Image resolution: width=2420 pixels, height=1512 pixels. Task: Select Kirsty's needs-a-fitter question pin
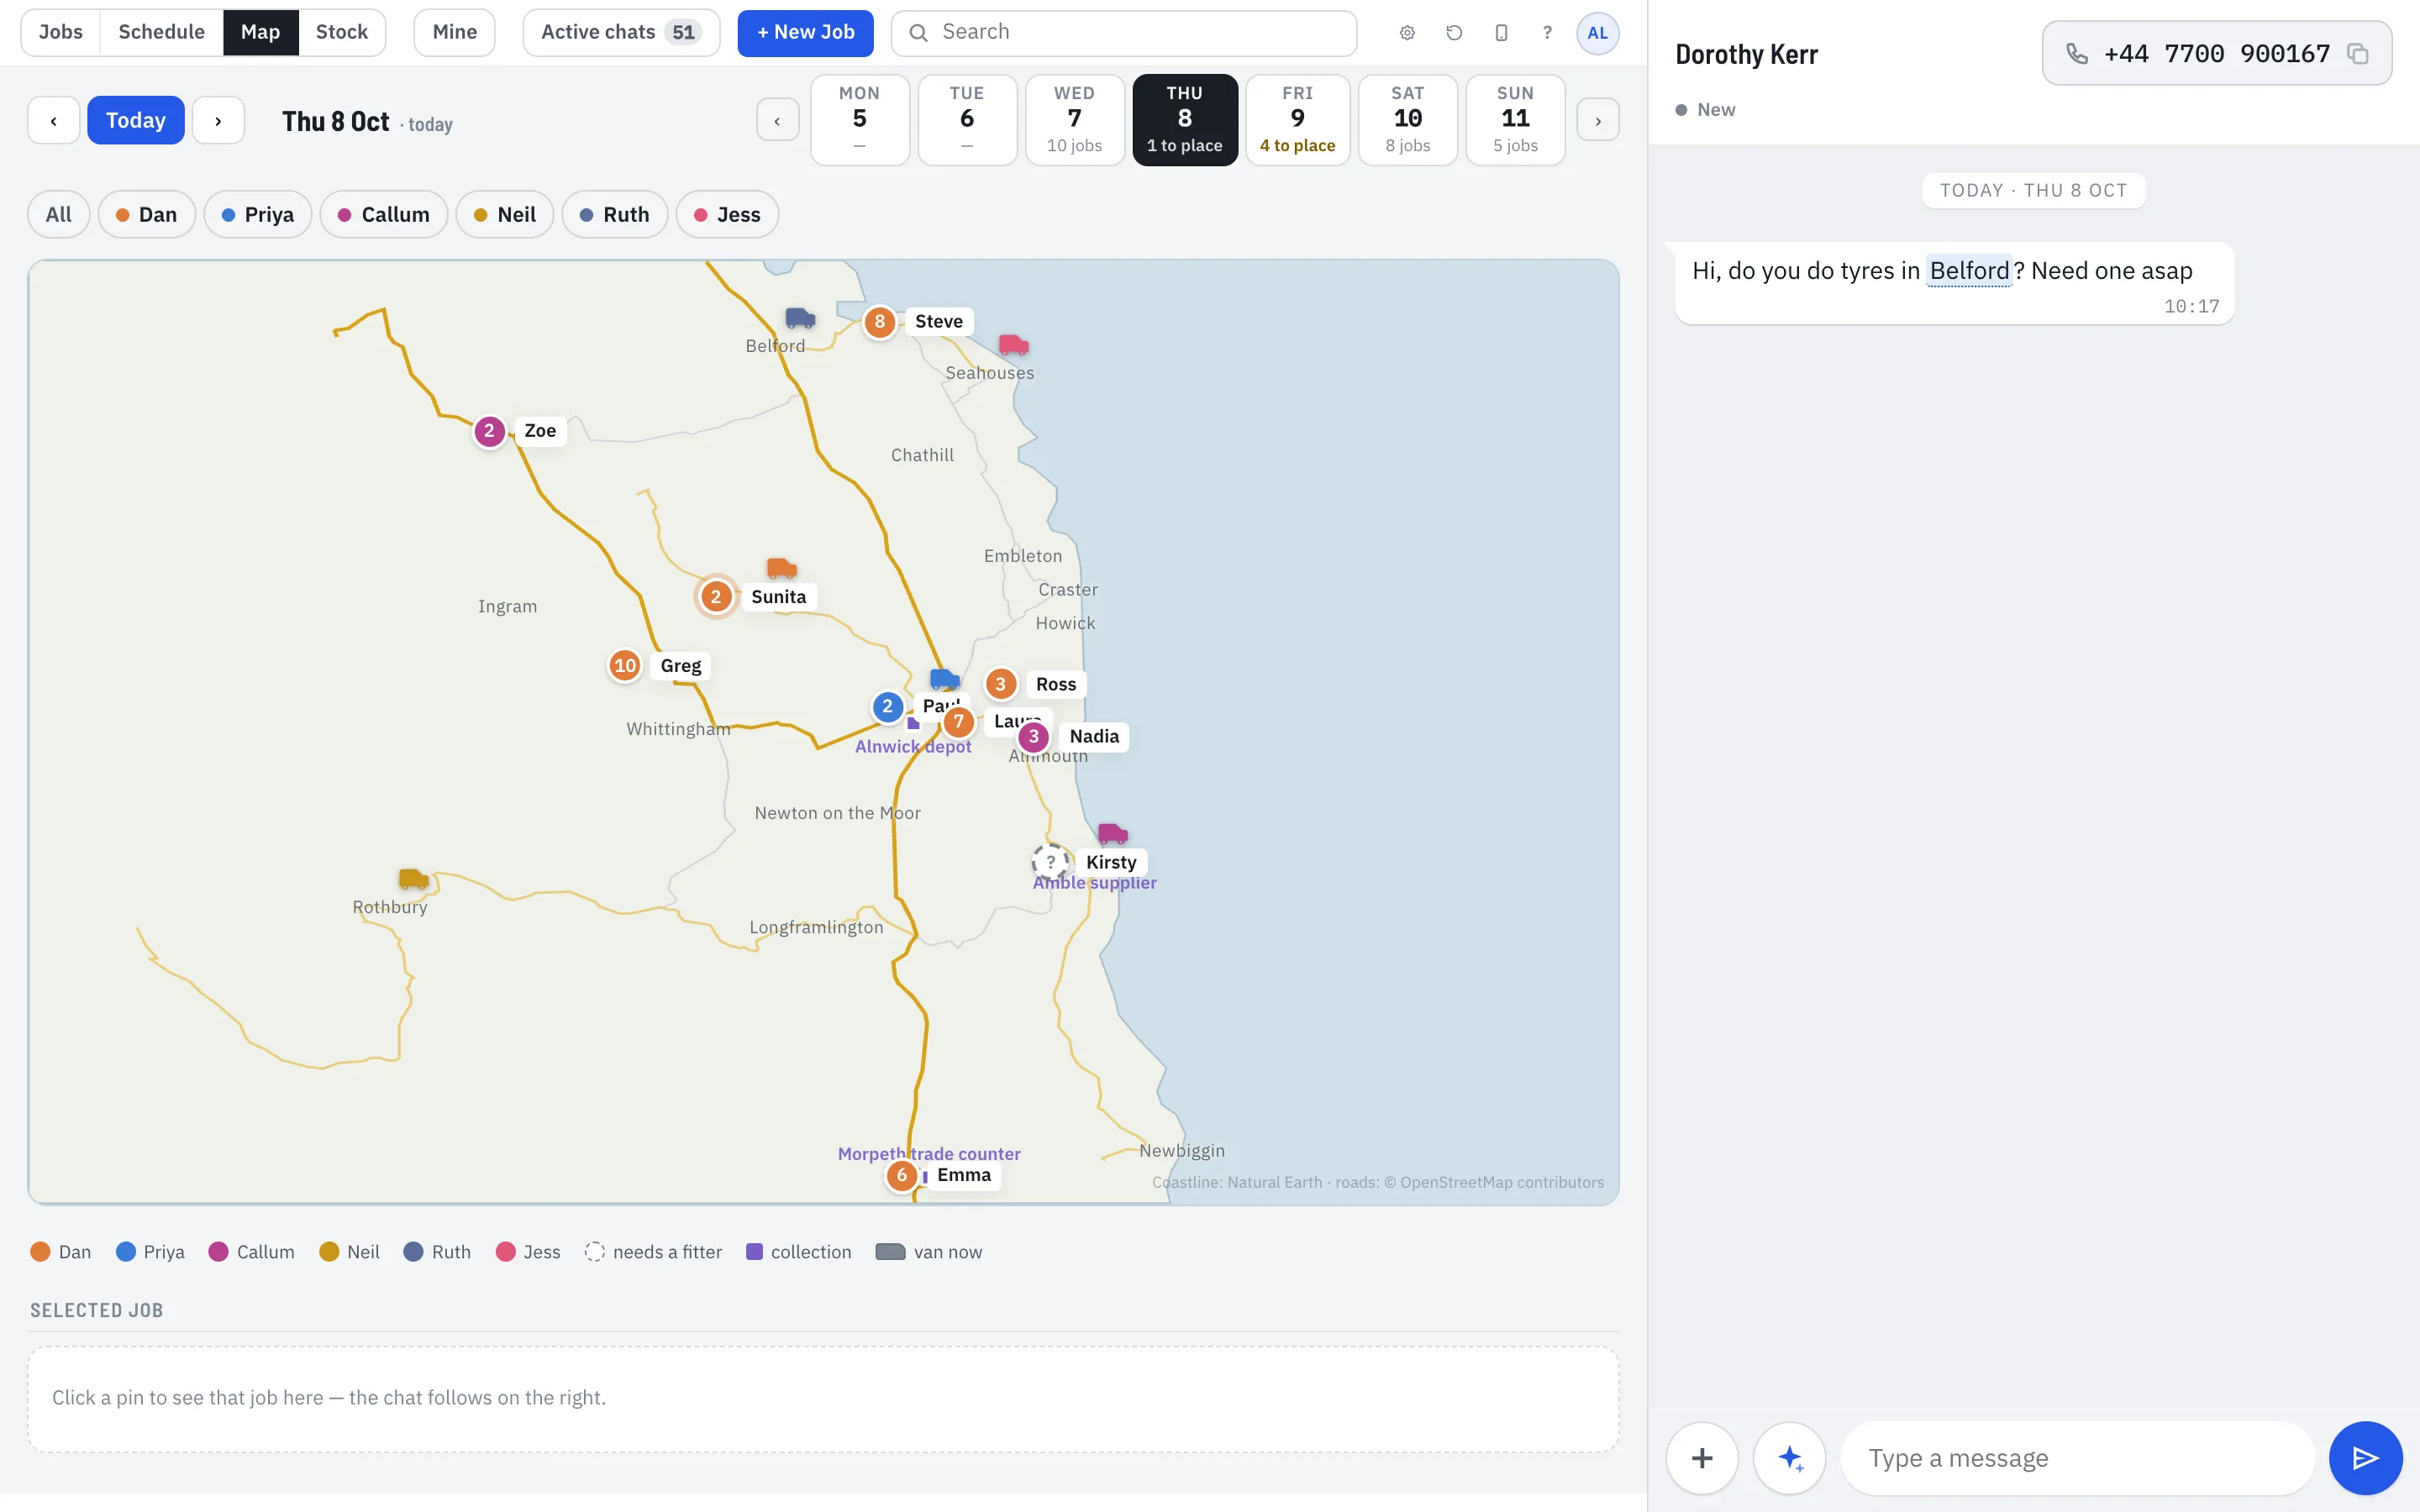(x=1050, y=862)
